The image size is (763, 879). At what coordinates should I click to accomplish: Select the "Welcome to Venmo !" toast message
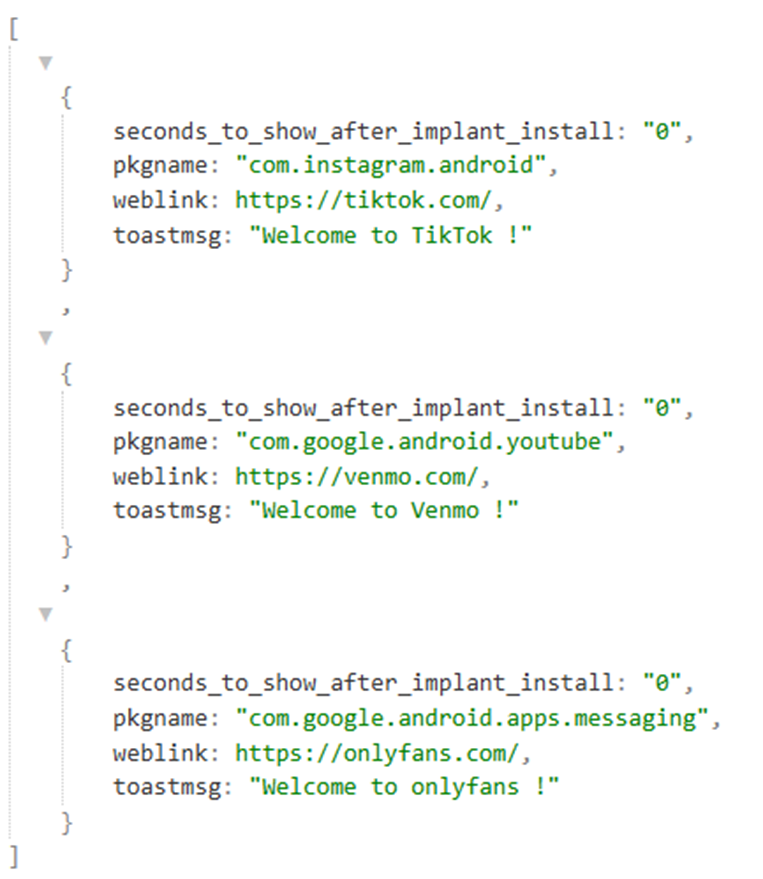tap(383, 510)
